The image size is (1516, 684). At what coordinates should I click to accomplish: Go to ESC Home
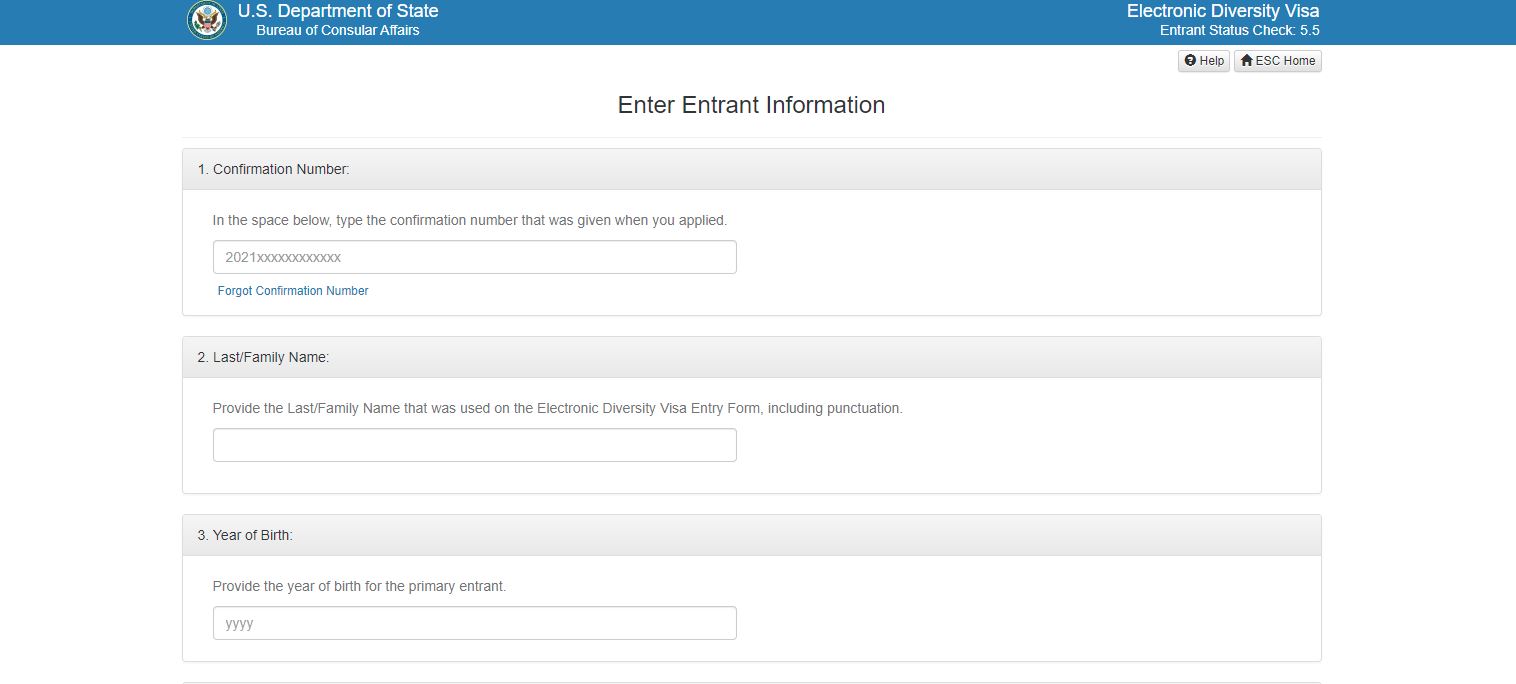tap(1277, 61)
